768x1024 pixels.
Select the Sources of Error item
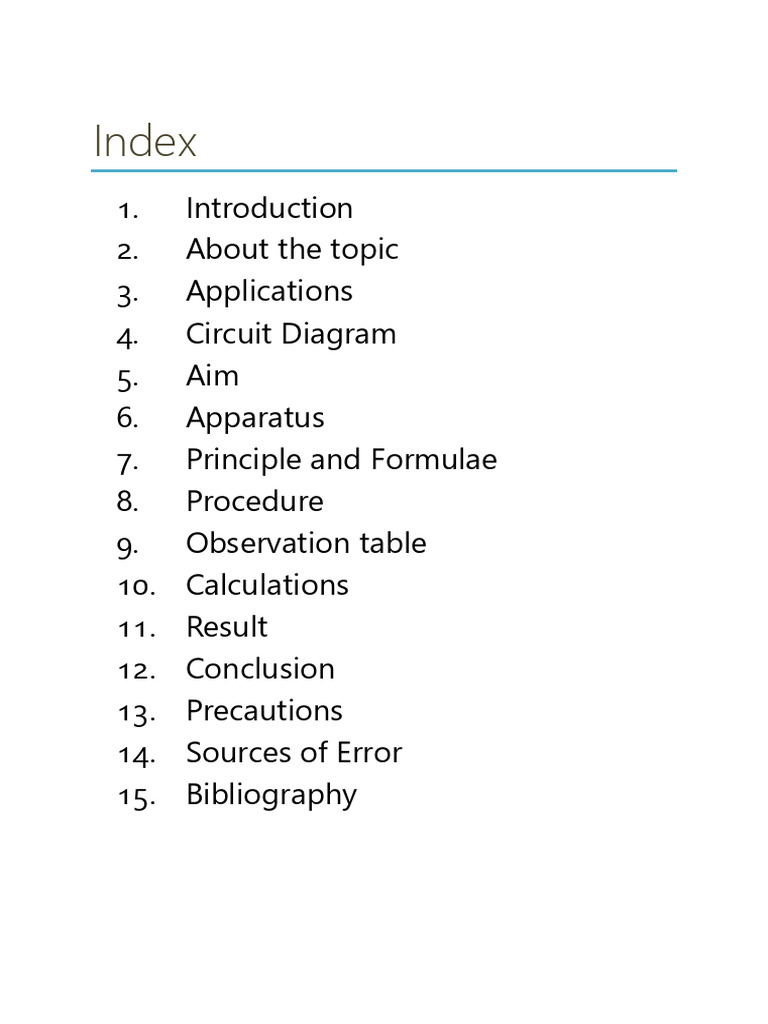[x=294, y=752]
